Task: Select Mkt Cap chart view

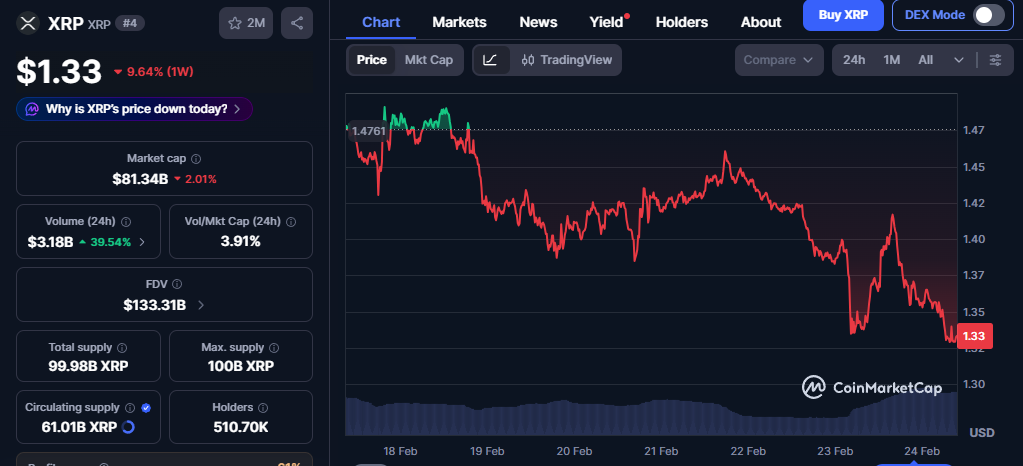Action: pyautogui.click(x=428, y=60)
